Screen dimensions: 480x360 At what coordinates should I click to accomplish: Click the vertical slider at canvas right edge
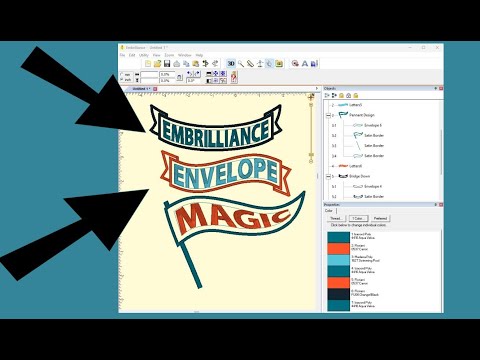pyautogui.click(x=311, y=132)
